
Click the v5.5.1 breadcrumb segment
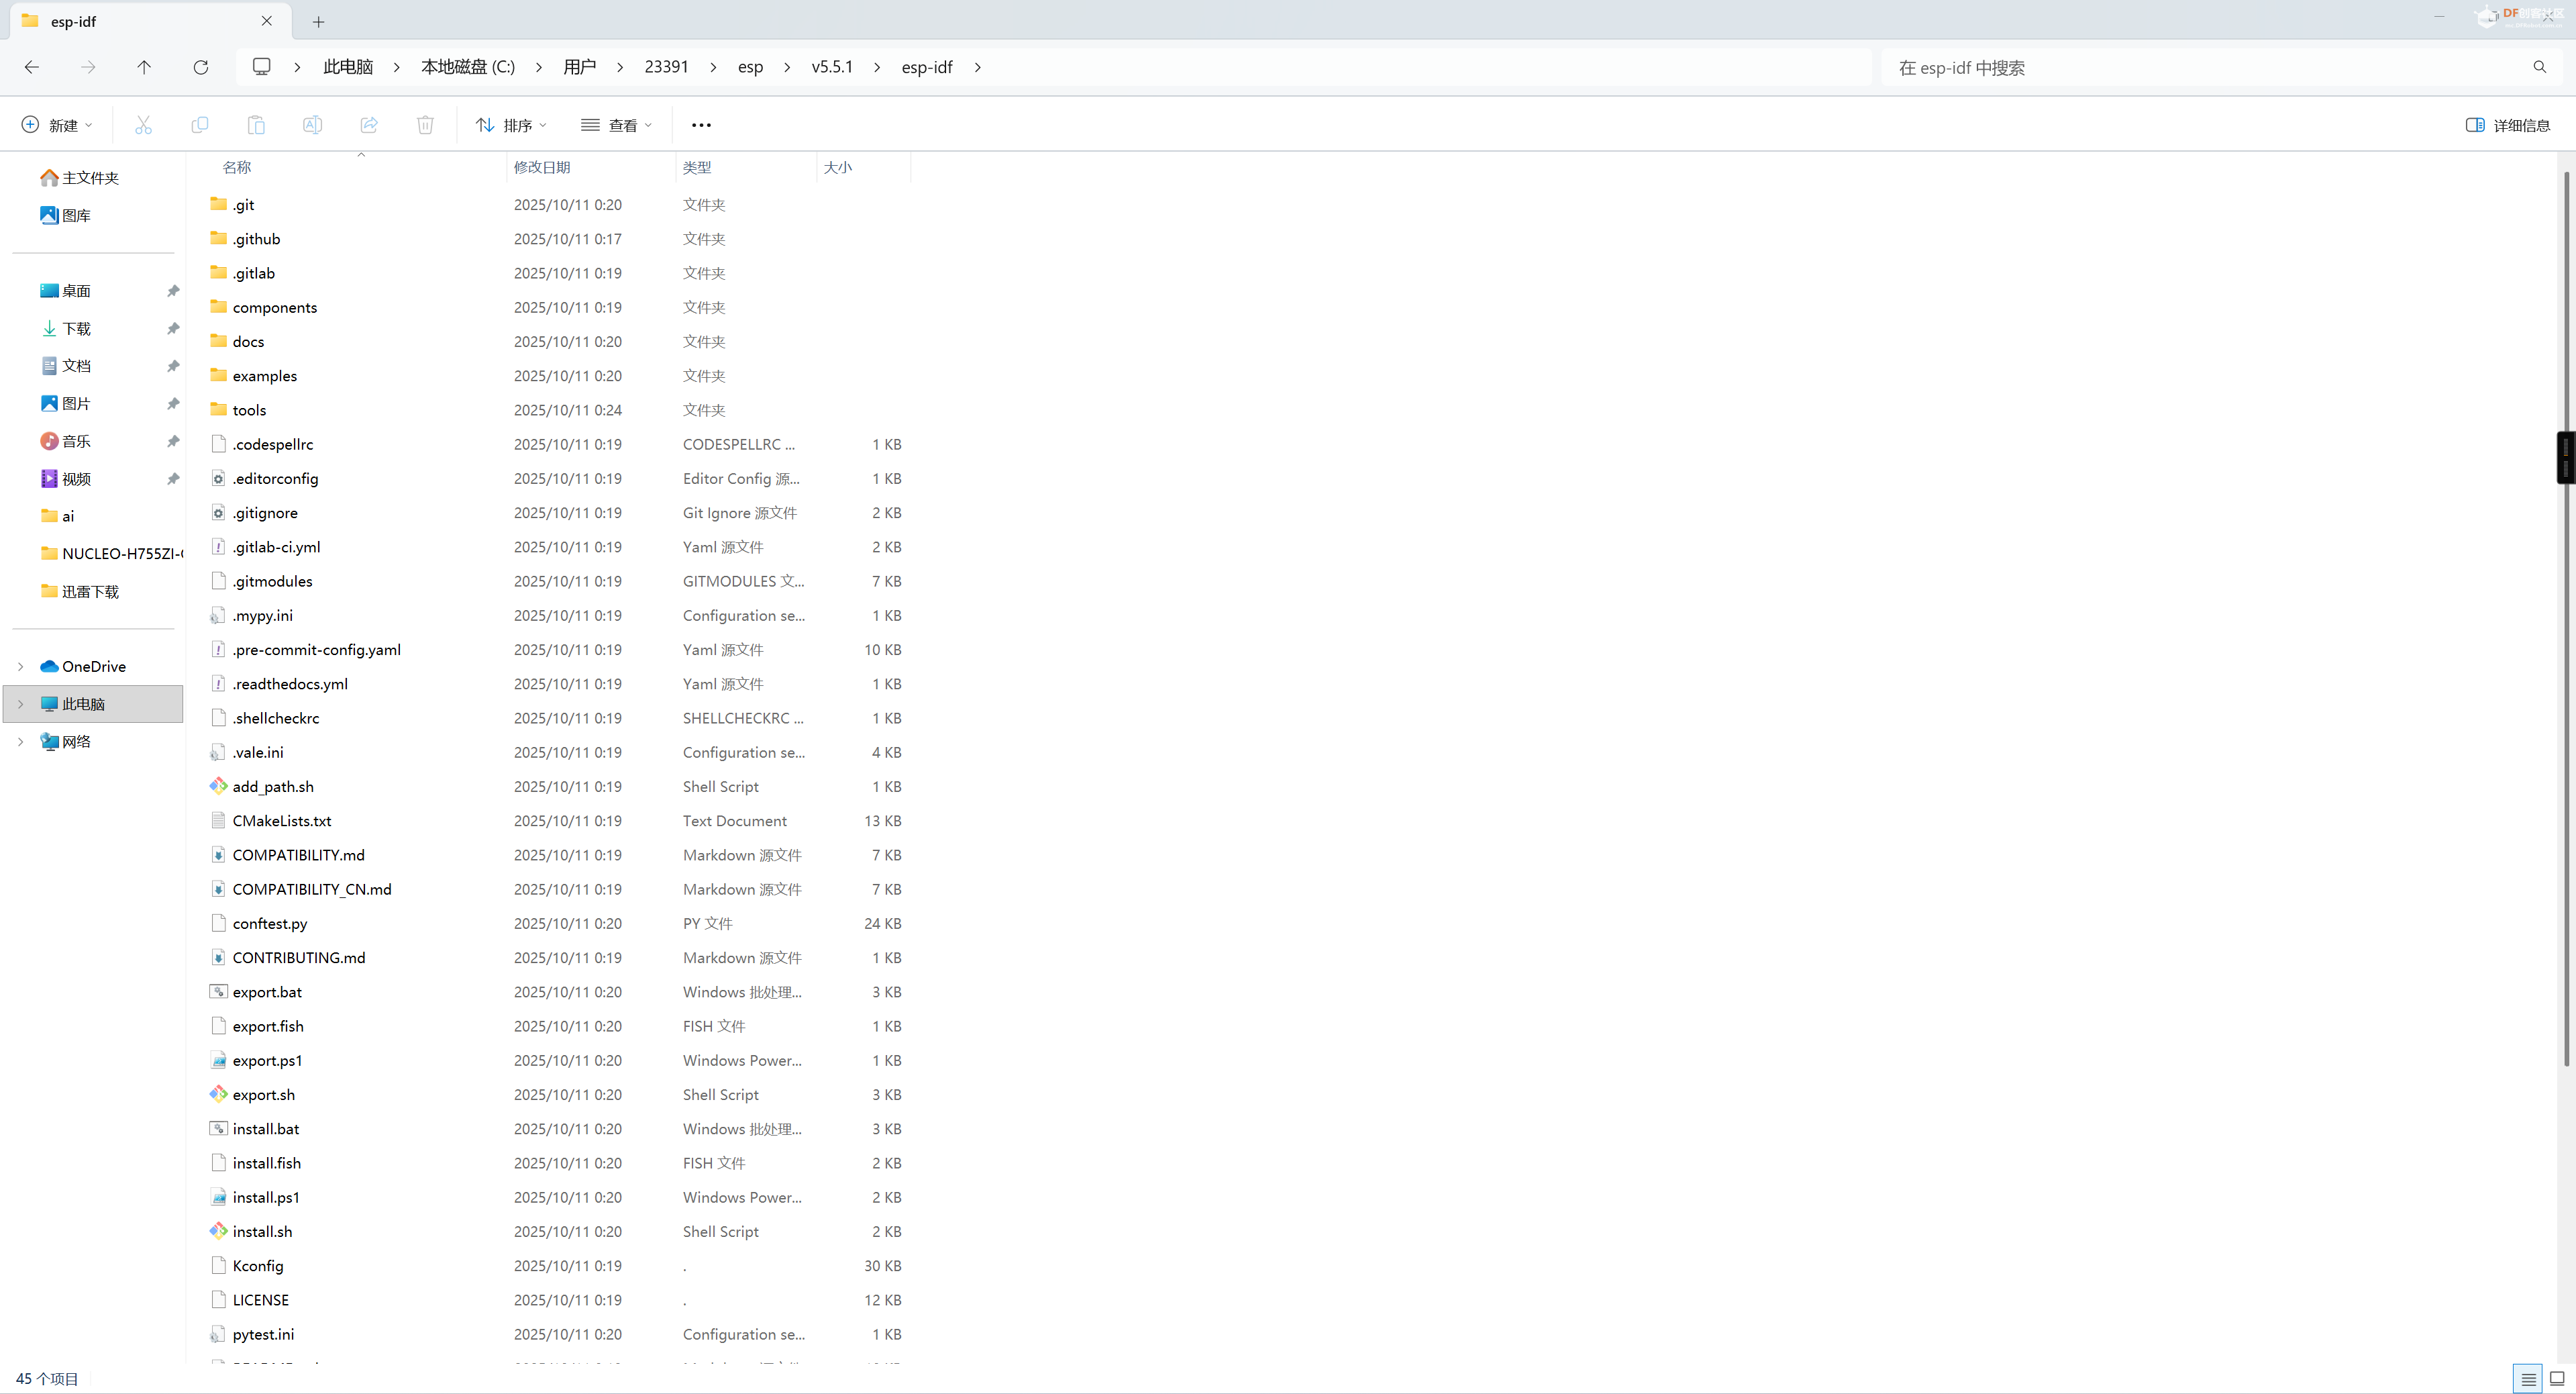(831, 67)
